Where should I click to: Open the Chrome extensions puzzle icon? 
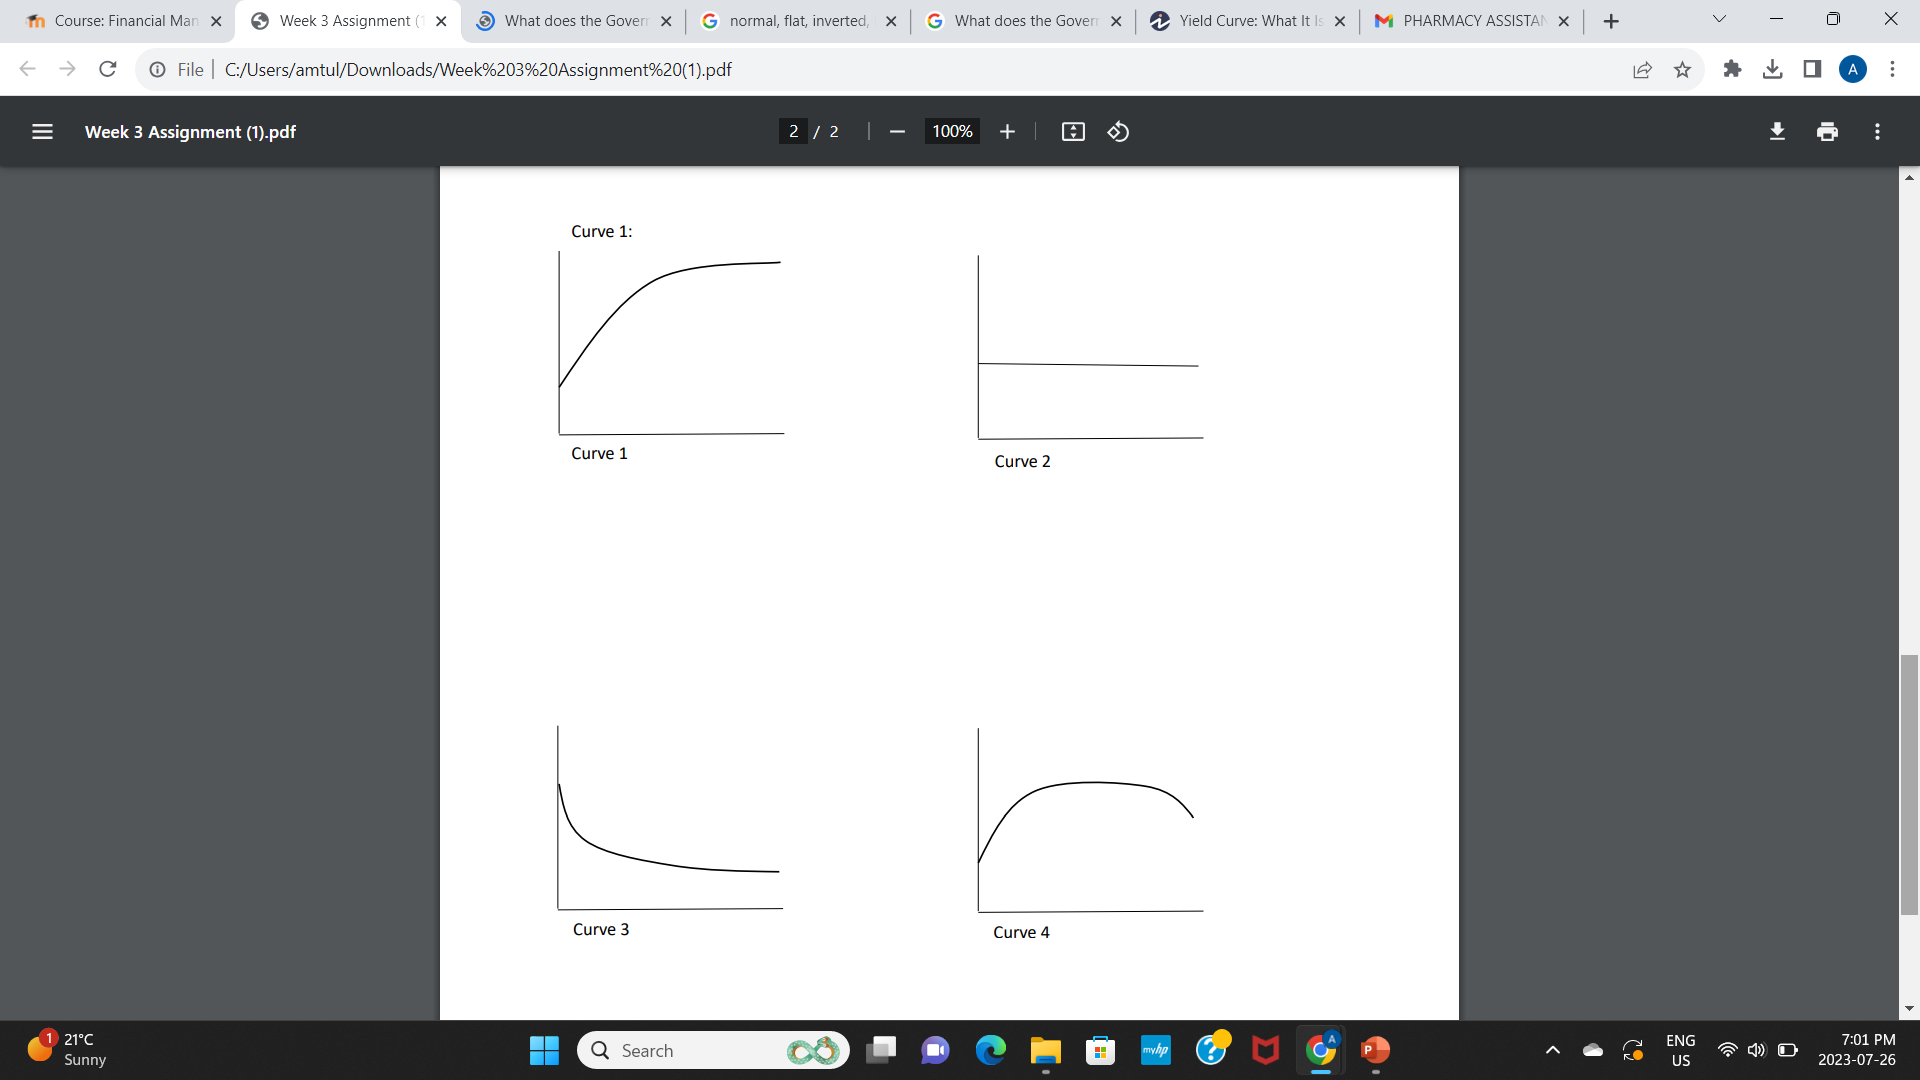1732,69
